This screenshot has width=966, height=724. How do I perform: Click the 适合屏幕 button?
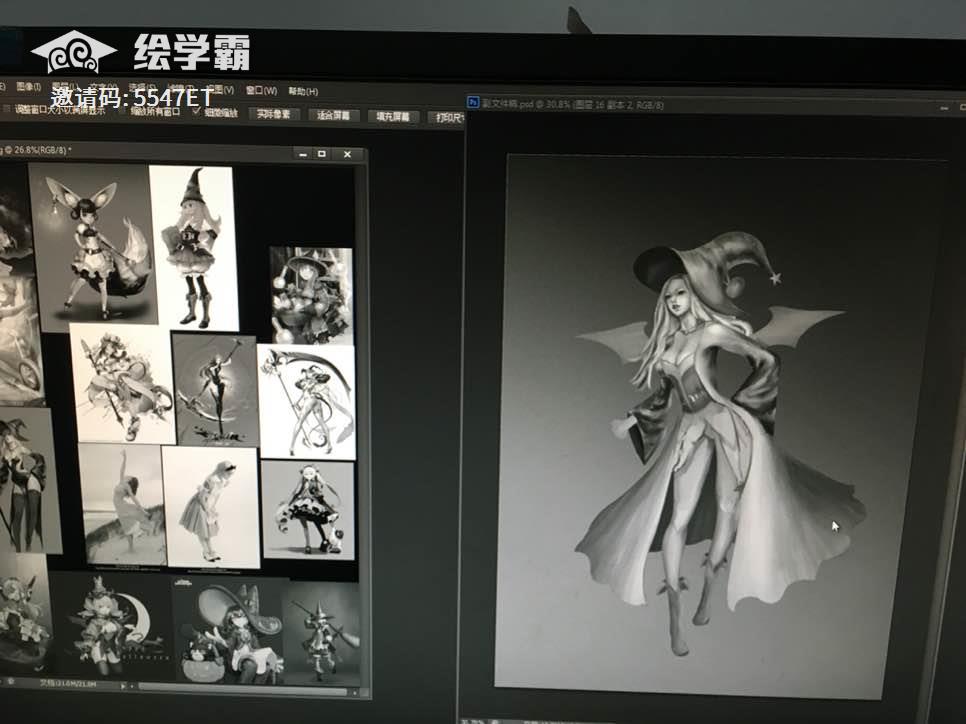(333, 115)
